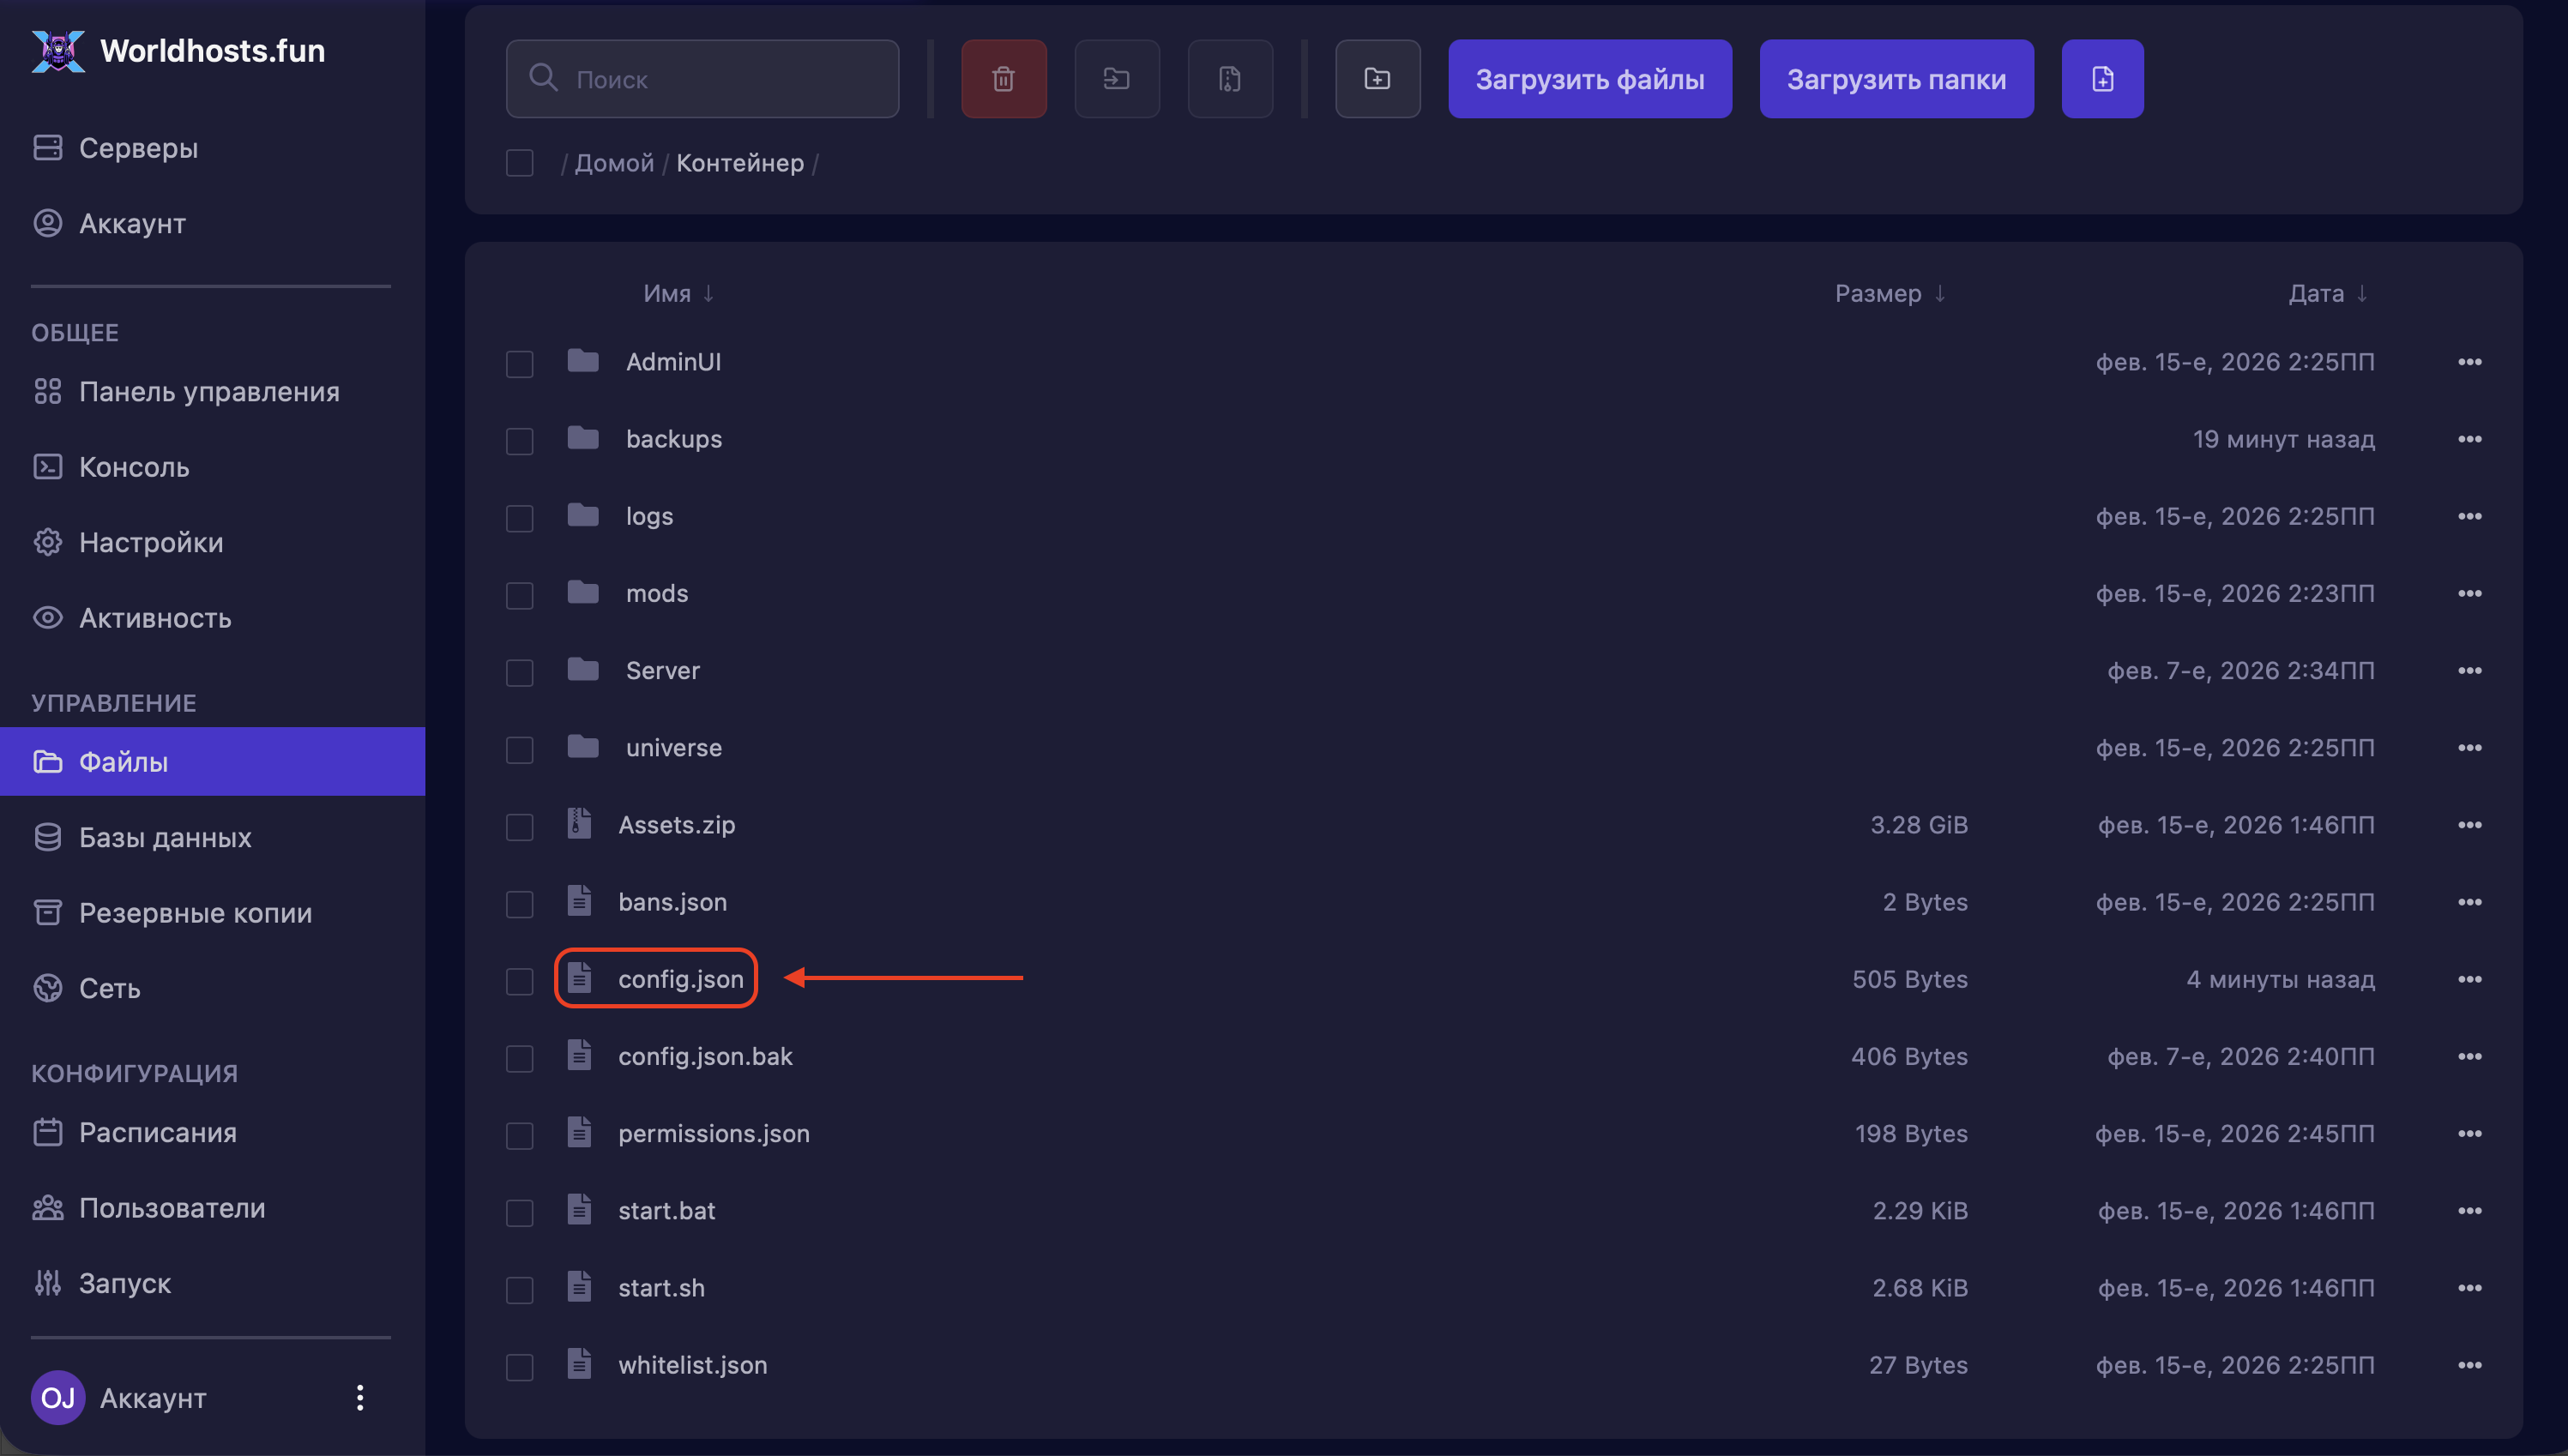Open the Assets.zip archive file

[676, 825]
